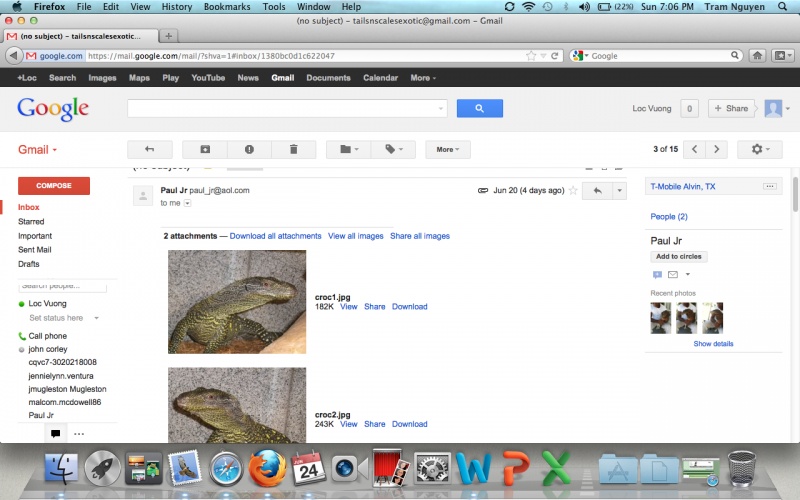Click the +Share button
The height and width of the screenshot is (500, 800).
(x=731, y=108)
